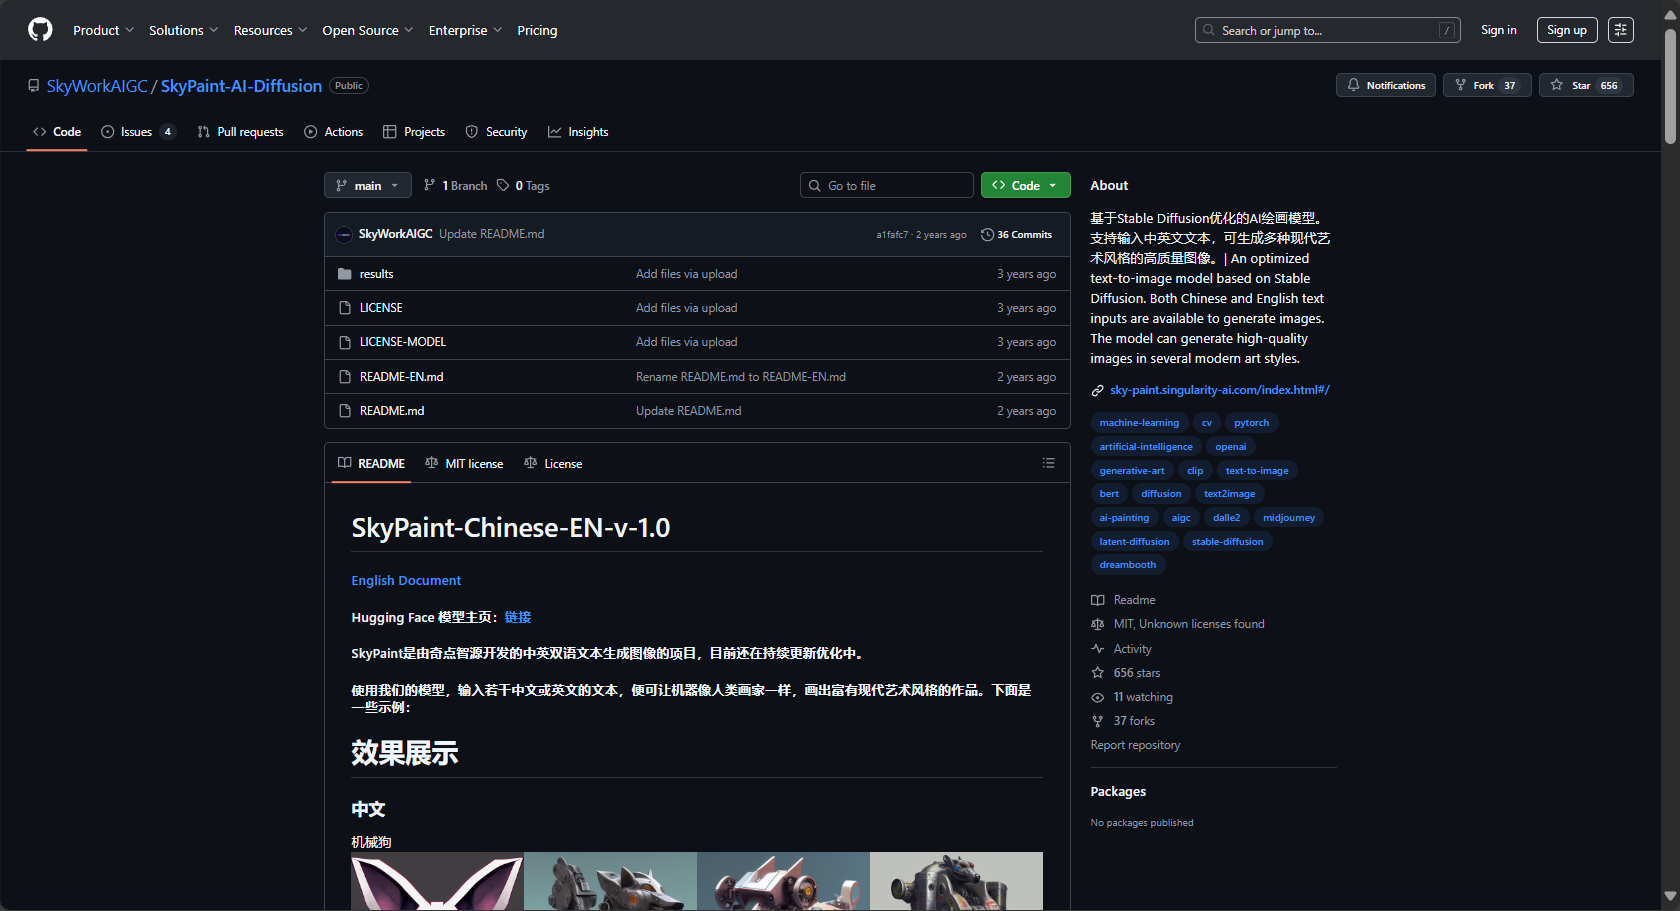Switch to the Actions tab
Image resolution: width=1680 pixels, height=911 pixels.
[334, 132]
